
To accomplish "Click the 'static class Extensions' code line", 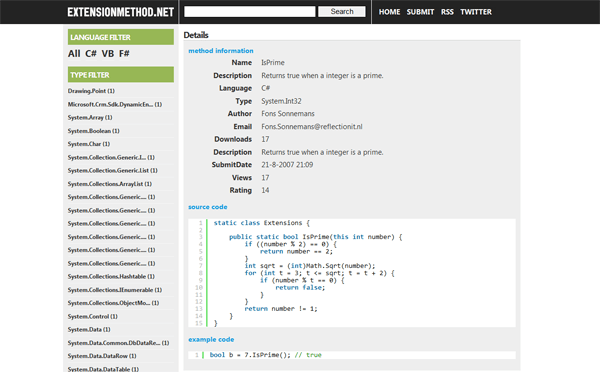I will [x=262, y=223].
